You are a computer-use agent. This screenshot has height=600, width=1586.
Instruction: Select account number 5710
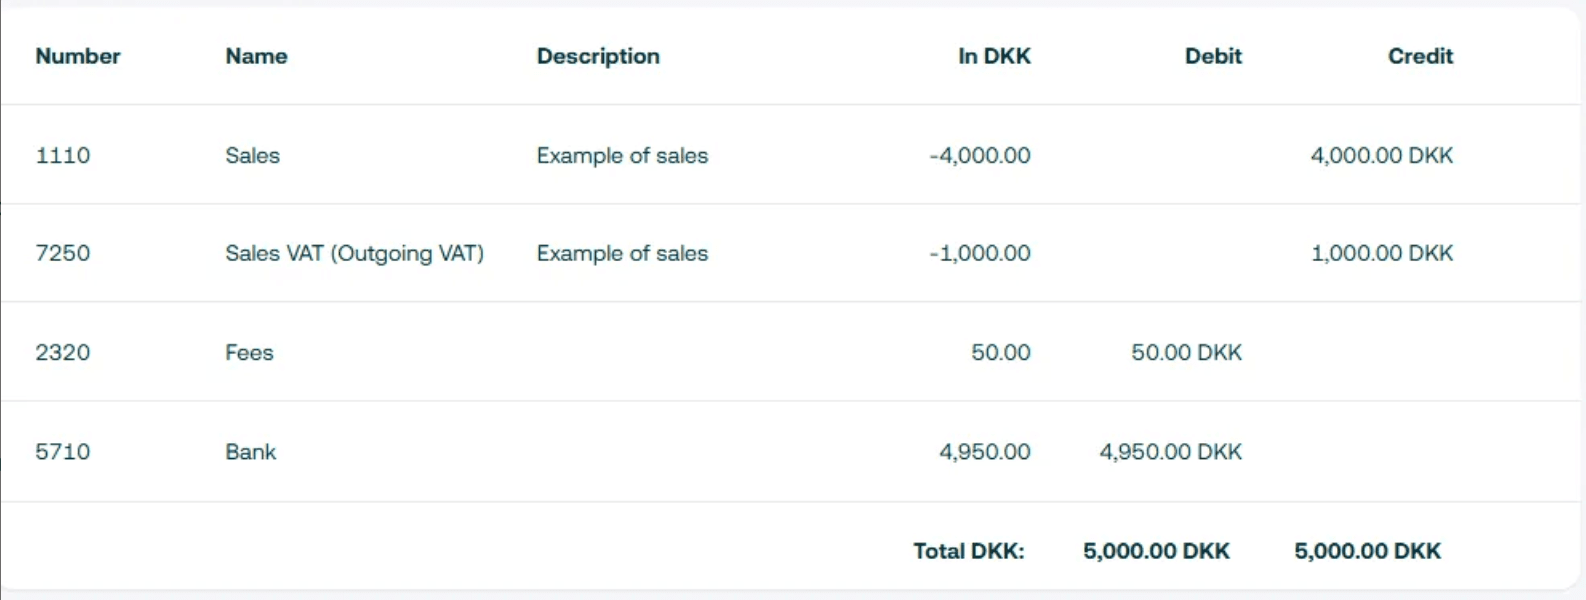click(x=63, y=451)
